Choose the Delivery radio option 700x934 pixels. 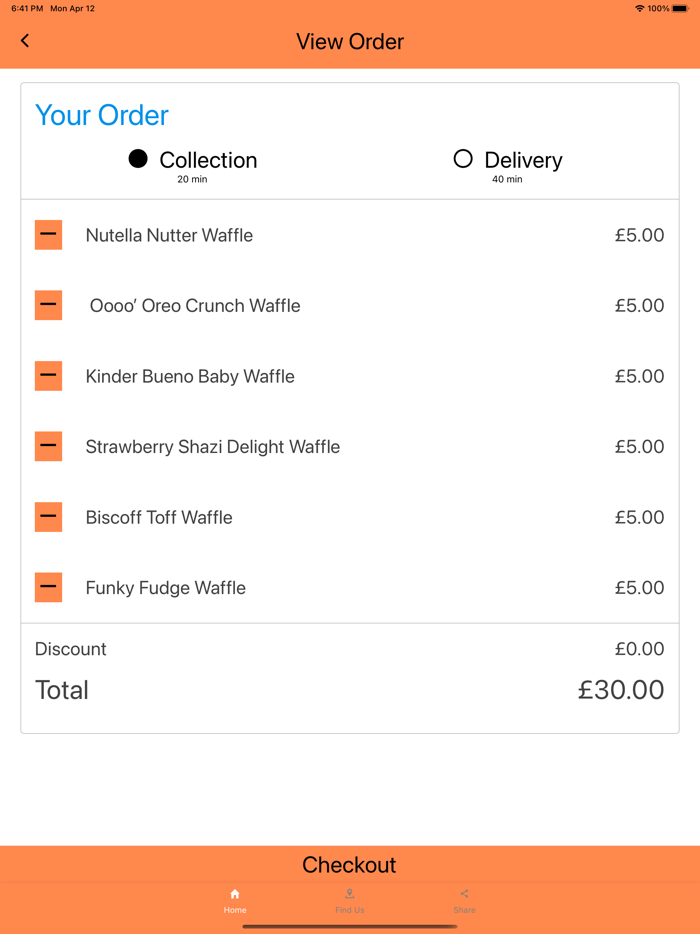(463, 159)
